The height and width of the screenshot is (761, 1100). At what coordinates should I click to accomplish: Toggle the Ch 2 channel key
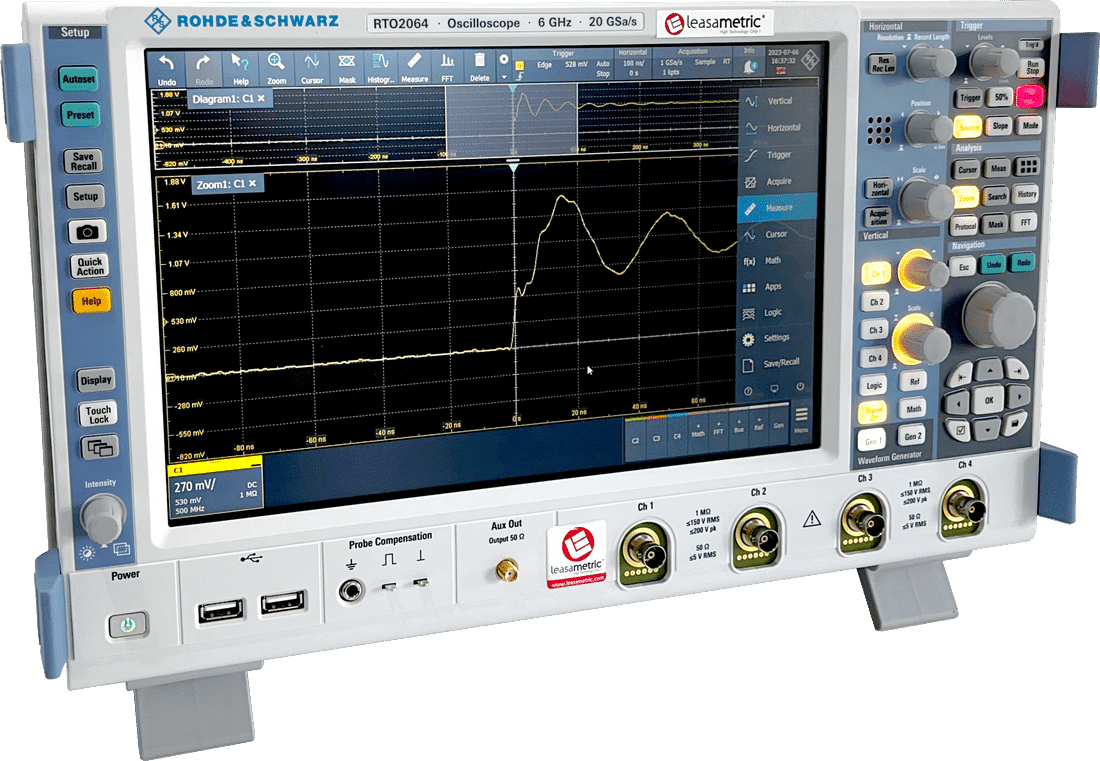tap(876, 302)
